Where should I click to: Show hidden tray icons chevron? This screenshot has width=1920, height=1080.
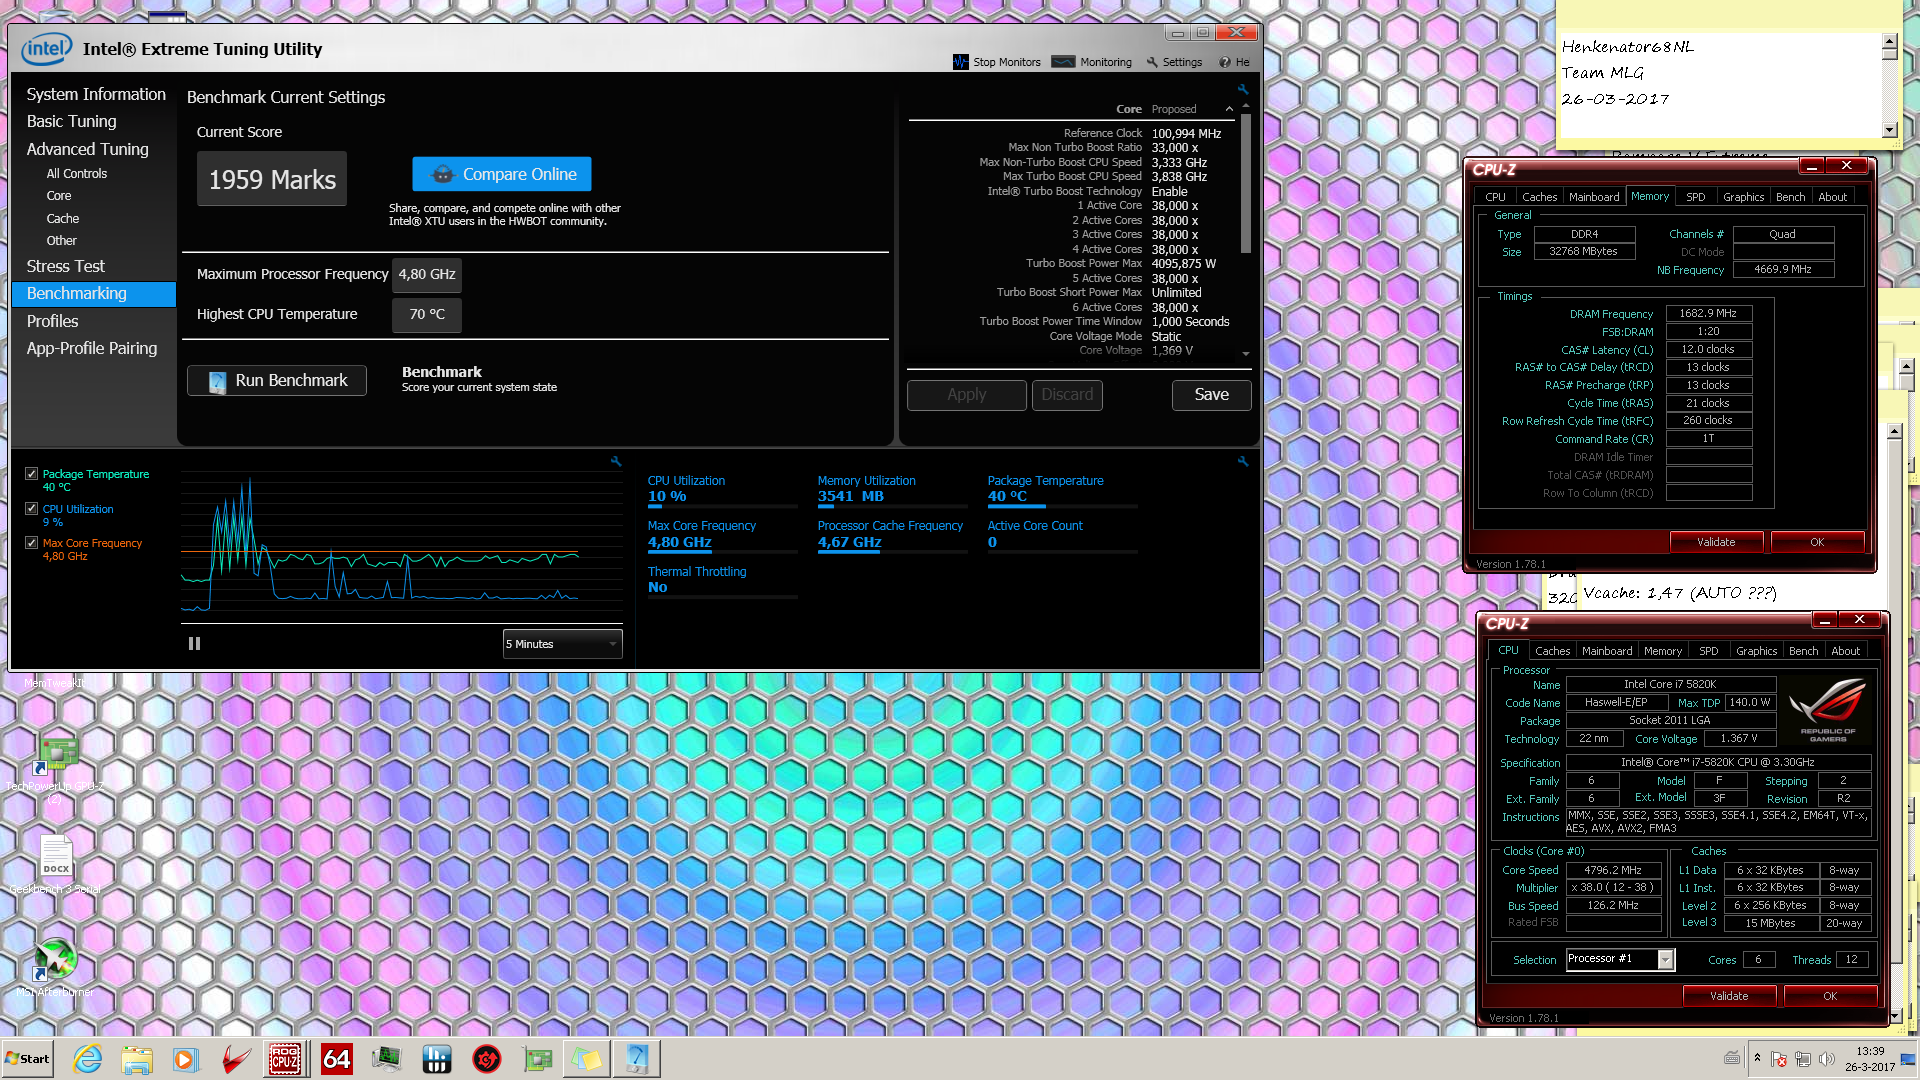point(1757,1058)
